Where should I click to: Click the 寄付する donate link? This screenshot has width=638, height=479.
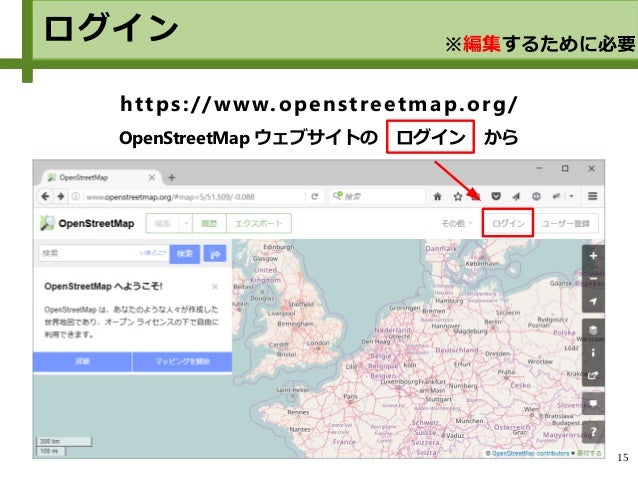pos(590,453)
